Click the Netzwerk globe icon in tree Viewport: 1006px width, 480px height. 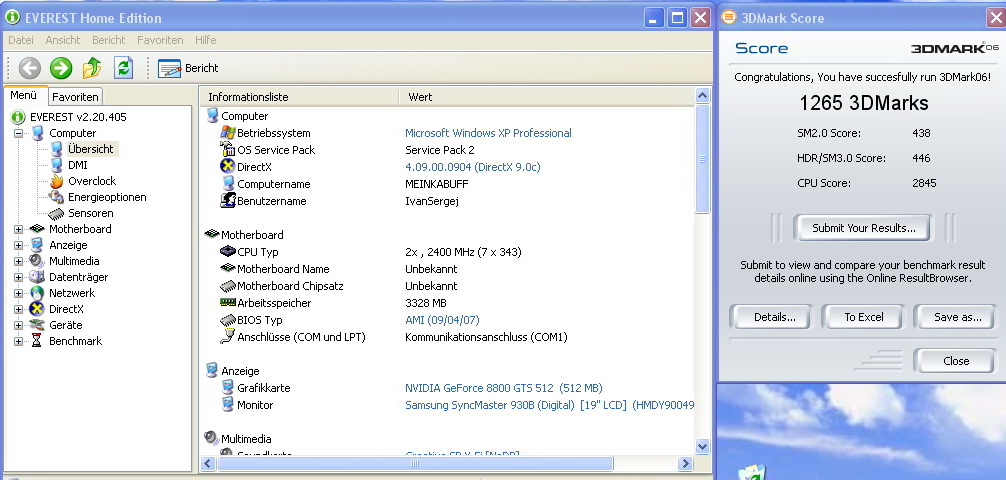coord(37,293)
